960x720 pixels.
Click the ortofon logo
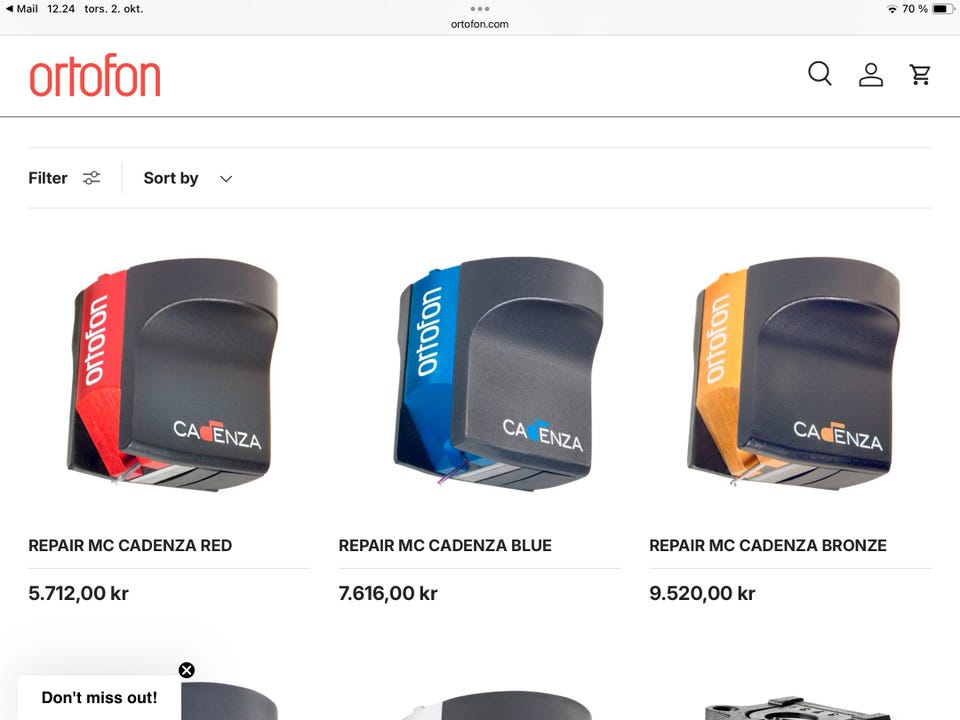click(95, 75)
